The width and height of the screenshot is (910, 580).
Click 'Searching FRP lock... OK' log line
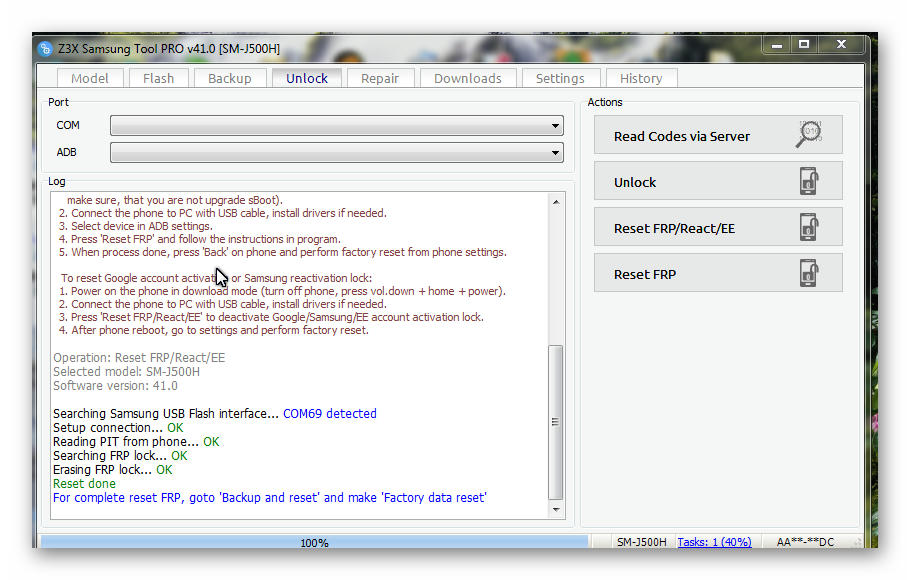(120, 456)
